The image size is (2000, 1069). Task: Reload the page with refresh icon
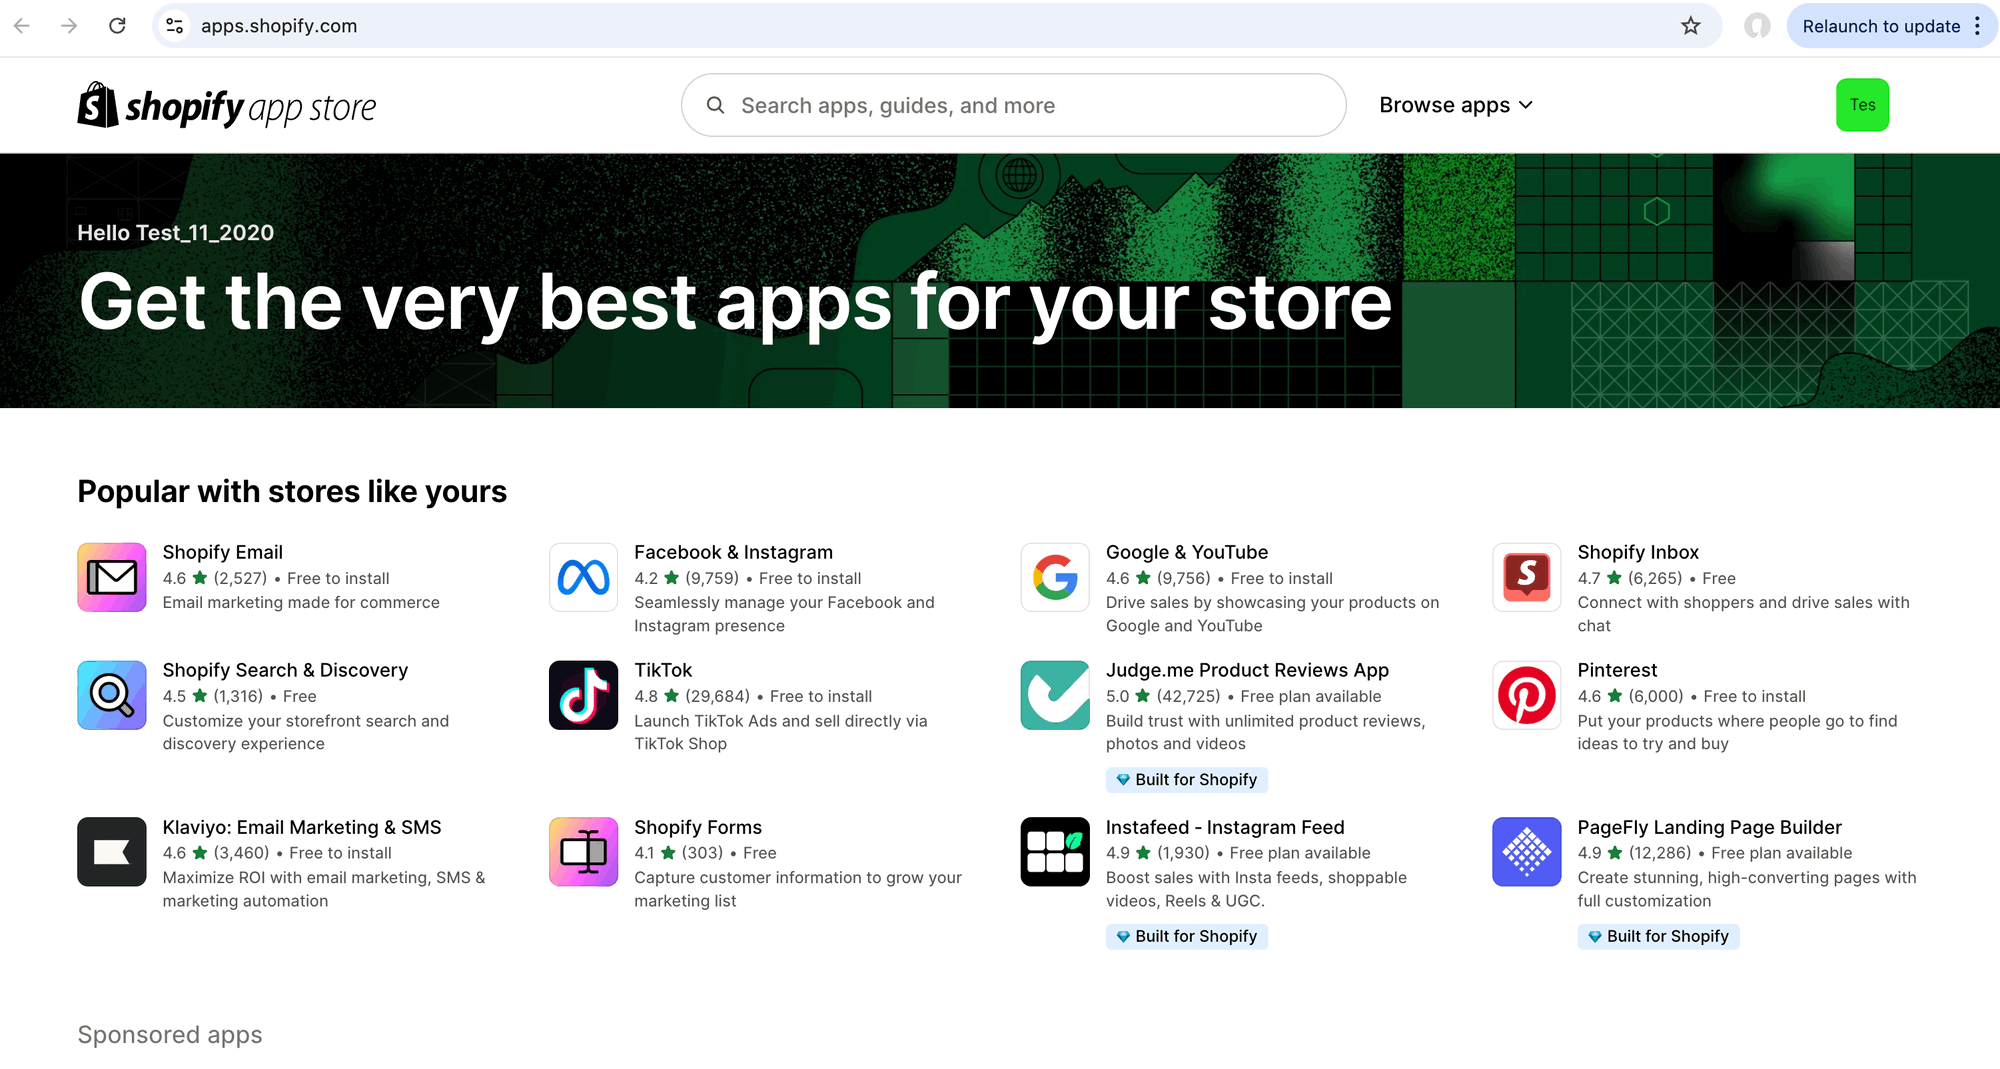[x=117, y=26]
